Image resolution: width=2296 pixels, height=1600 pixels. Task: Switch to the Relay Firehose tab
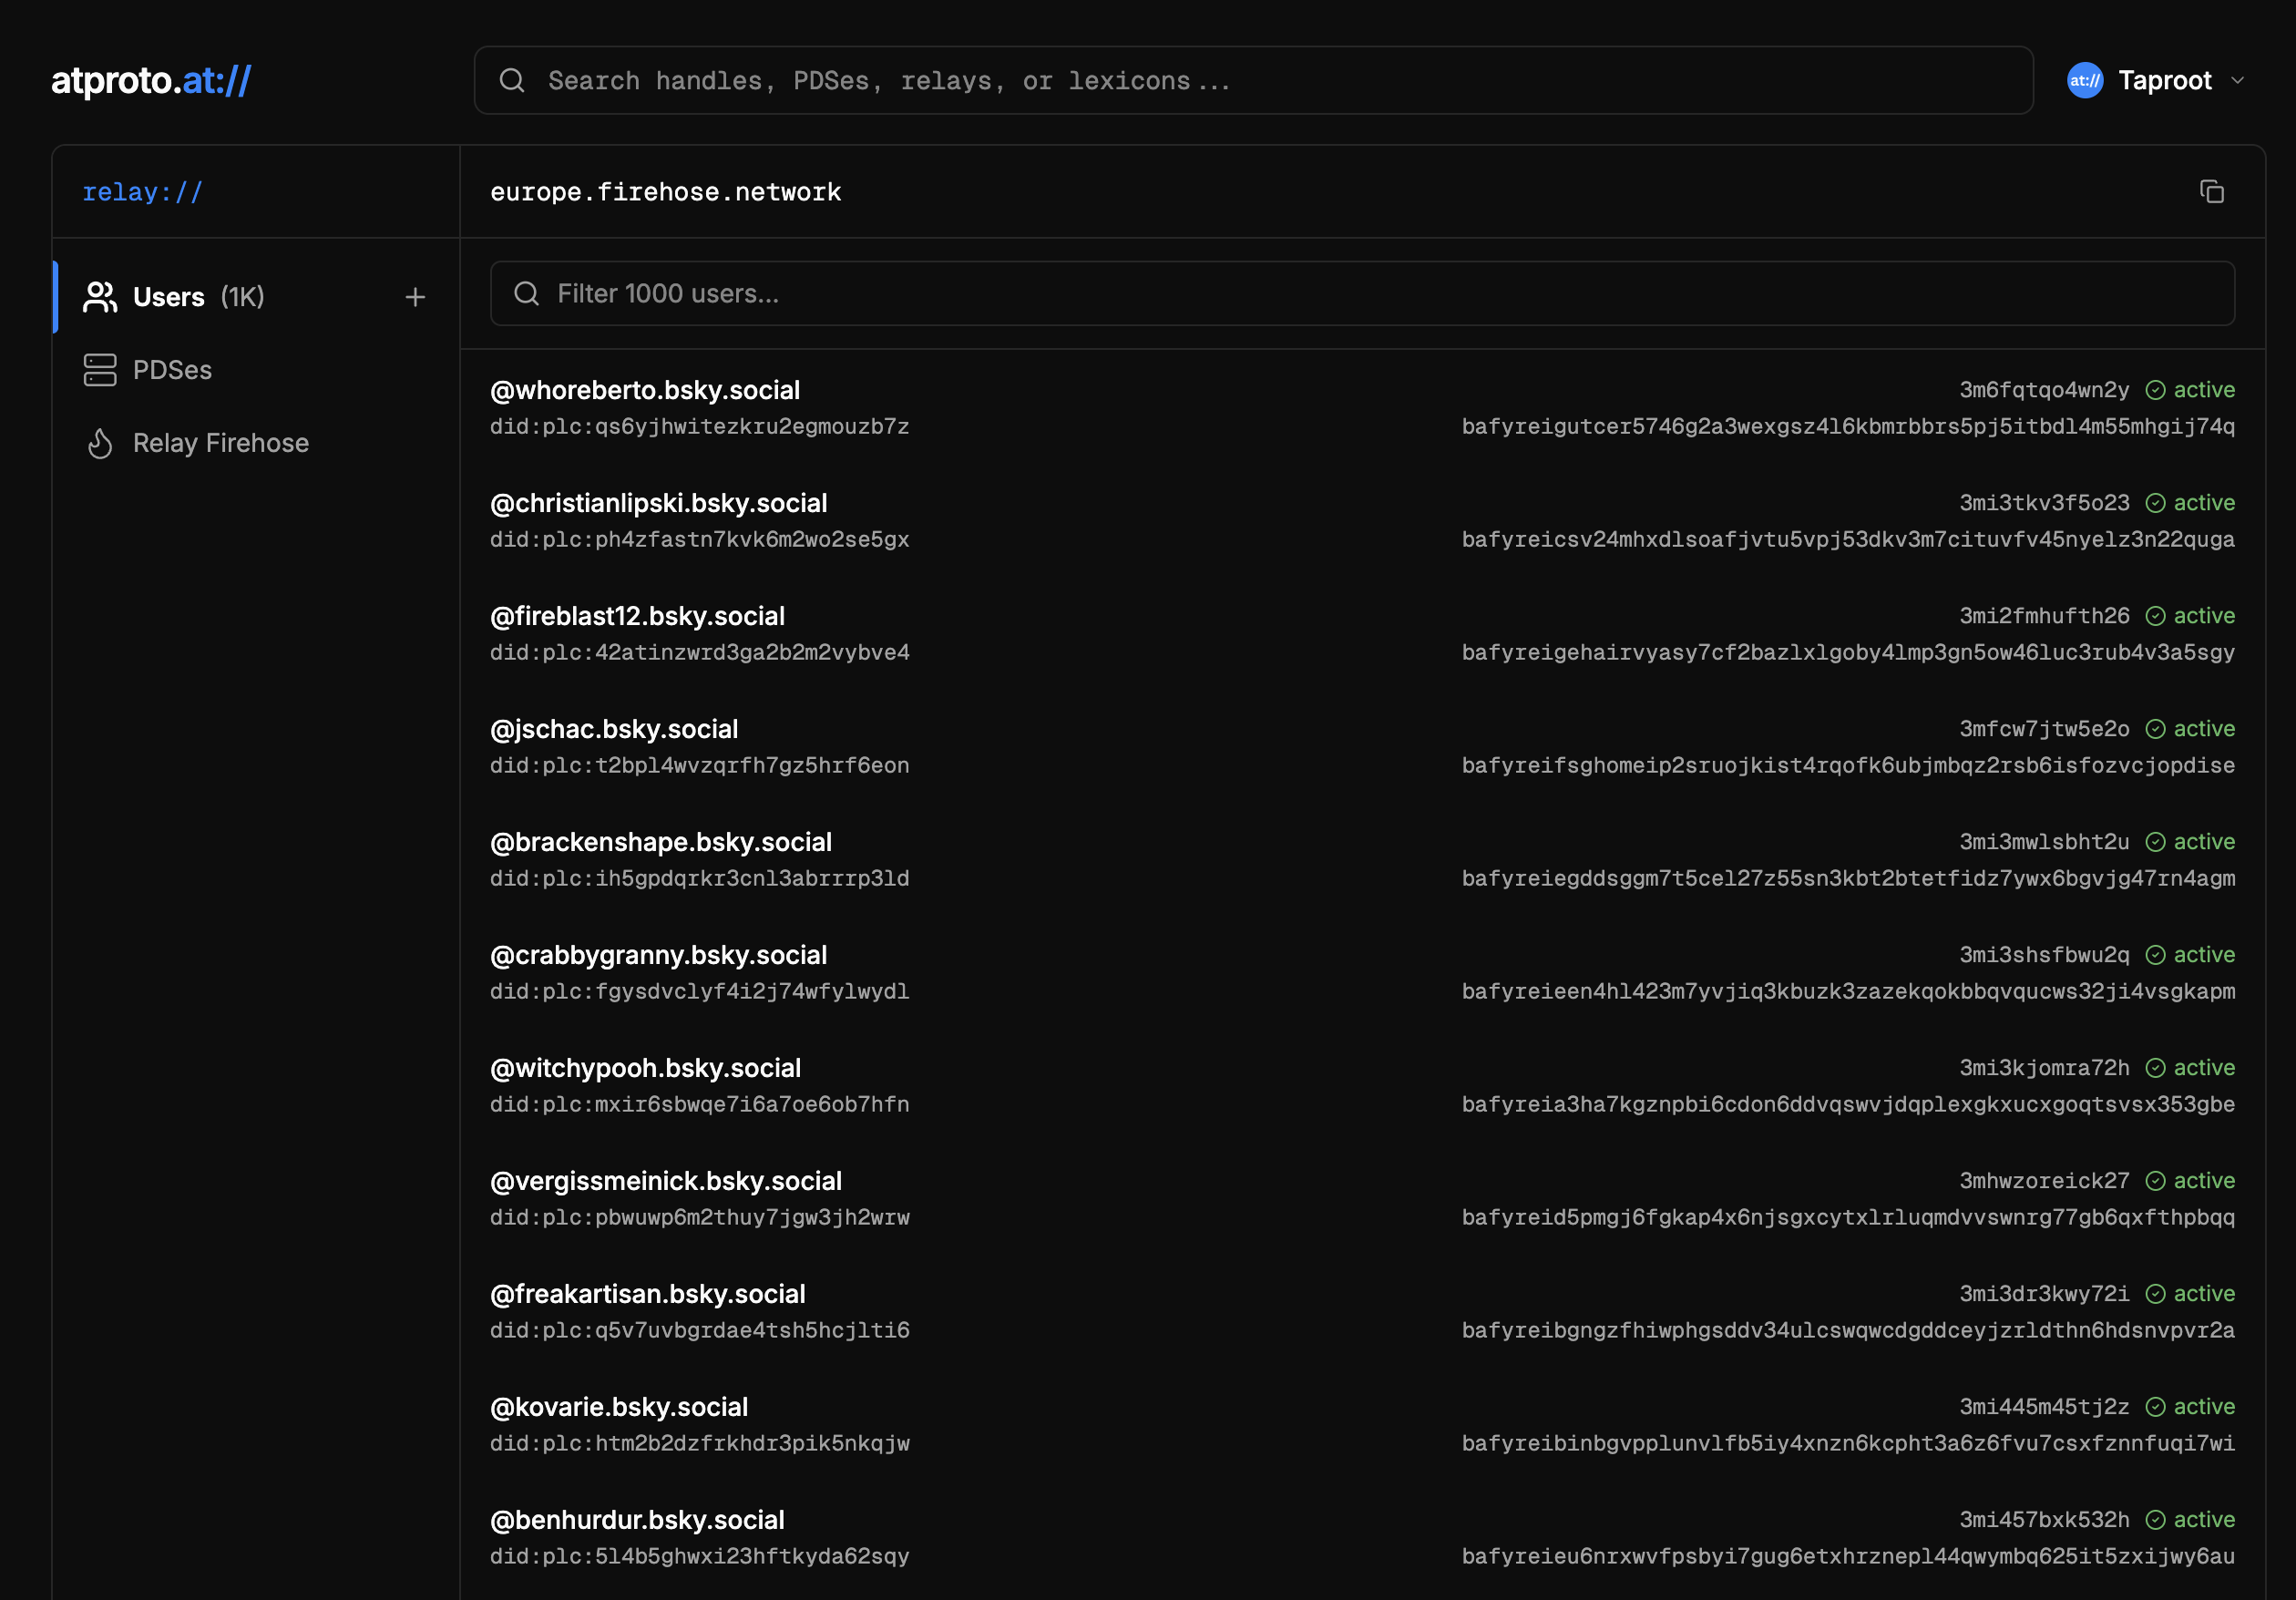coord(220,443)
